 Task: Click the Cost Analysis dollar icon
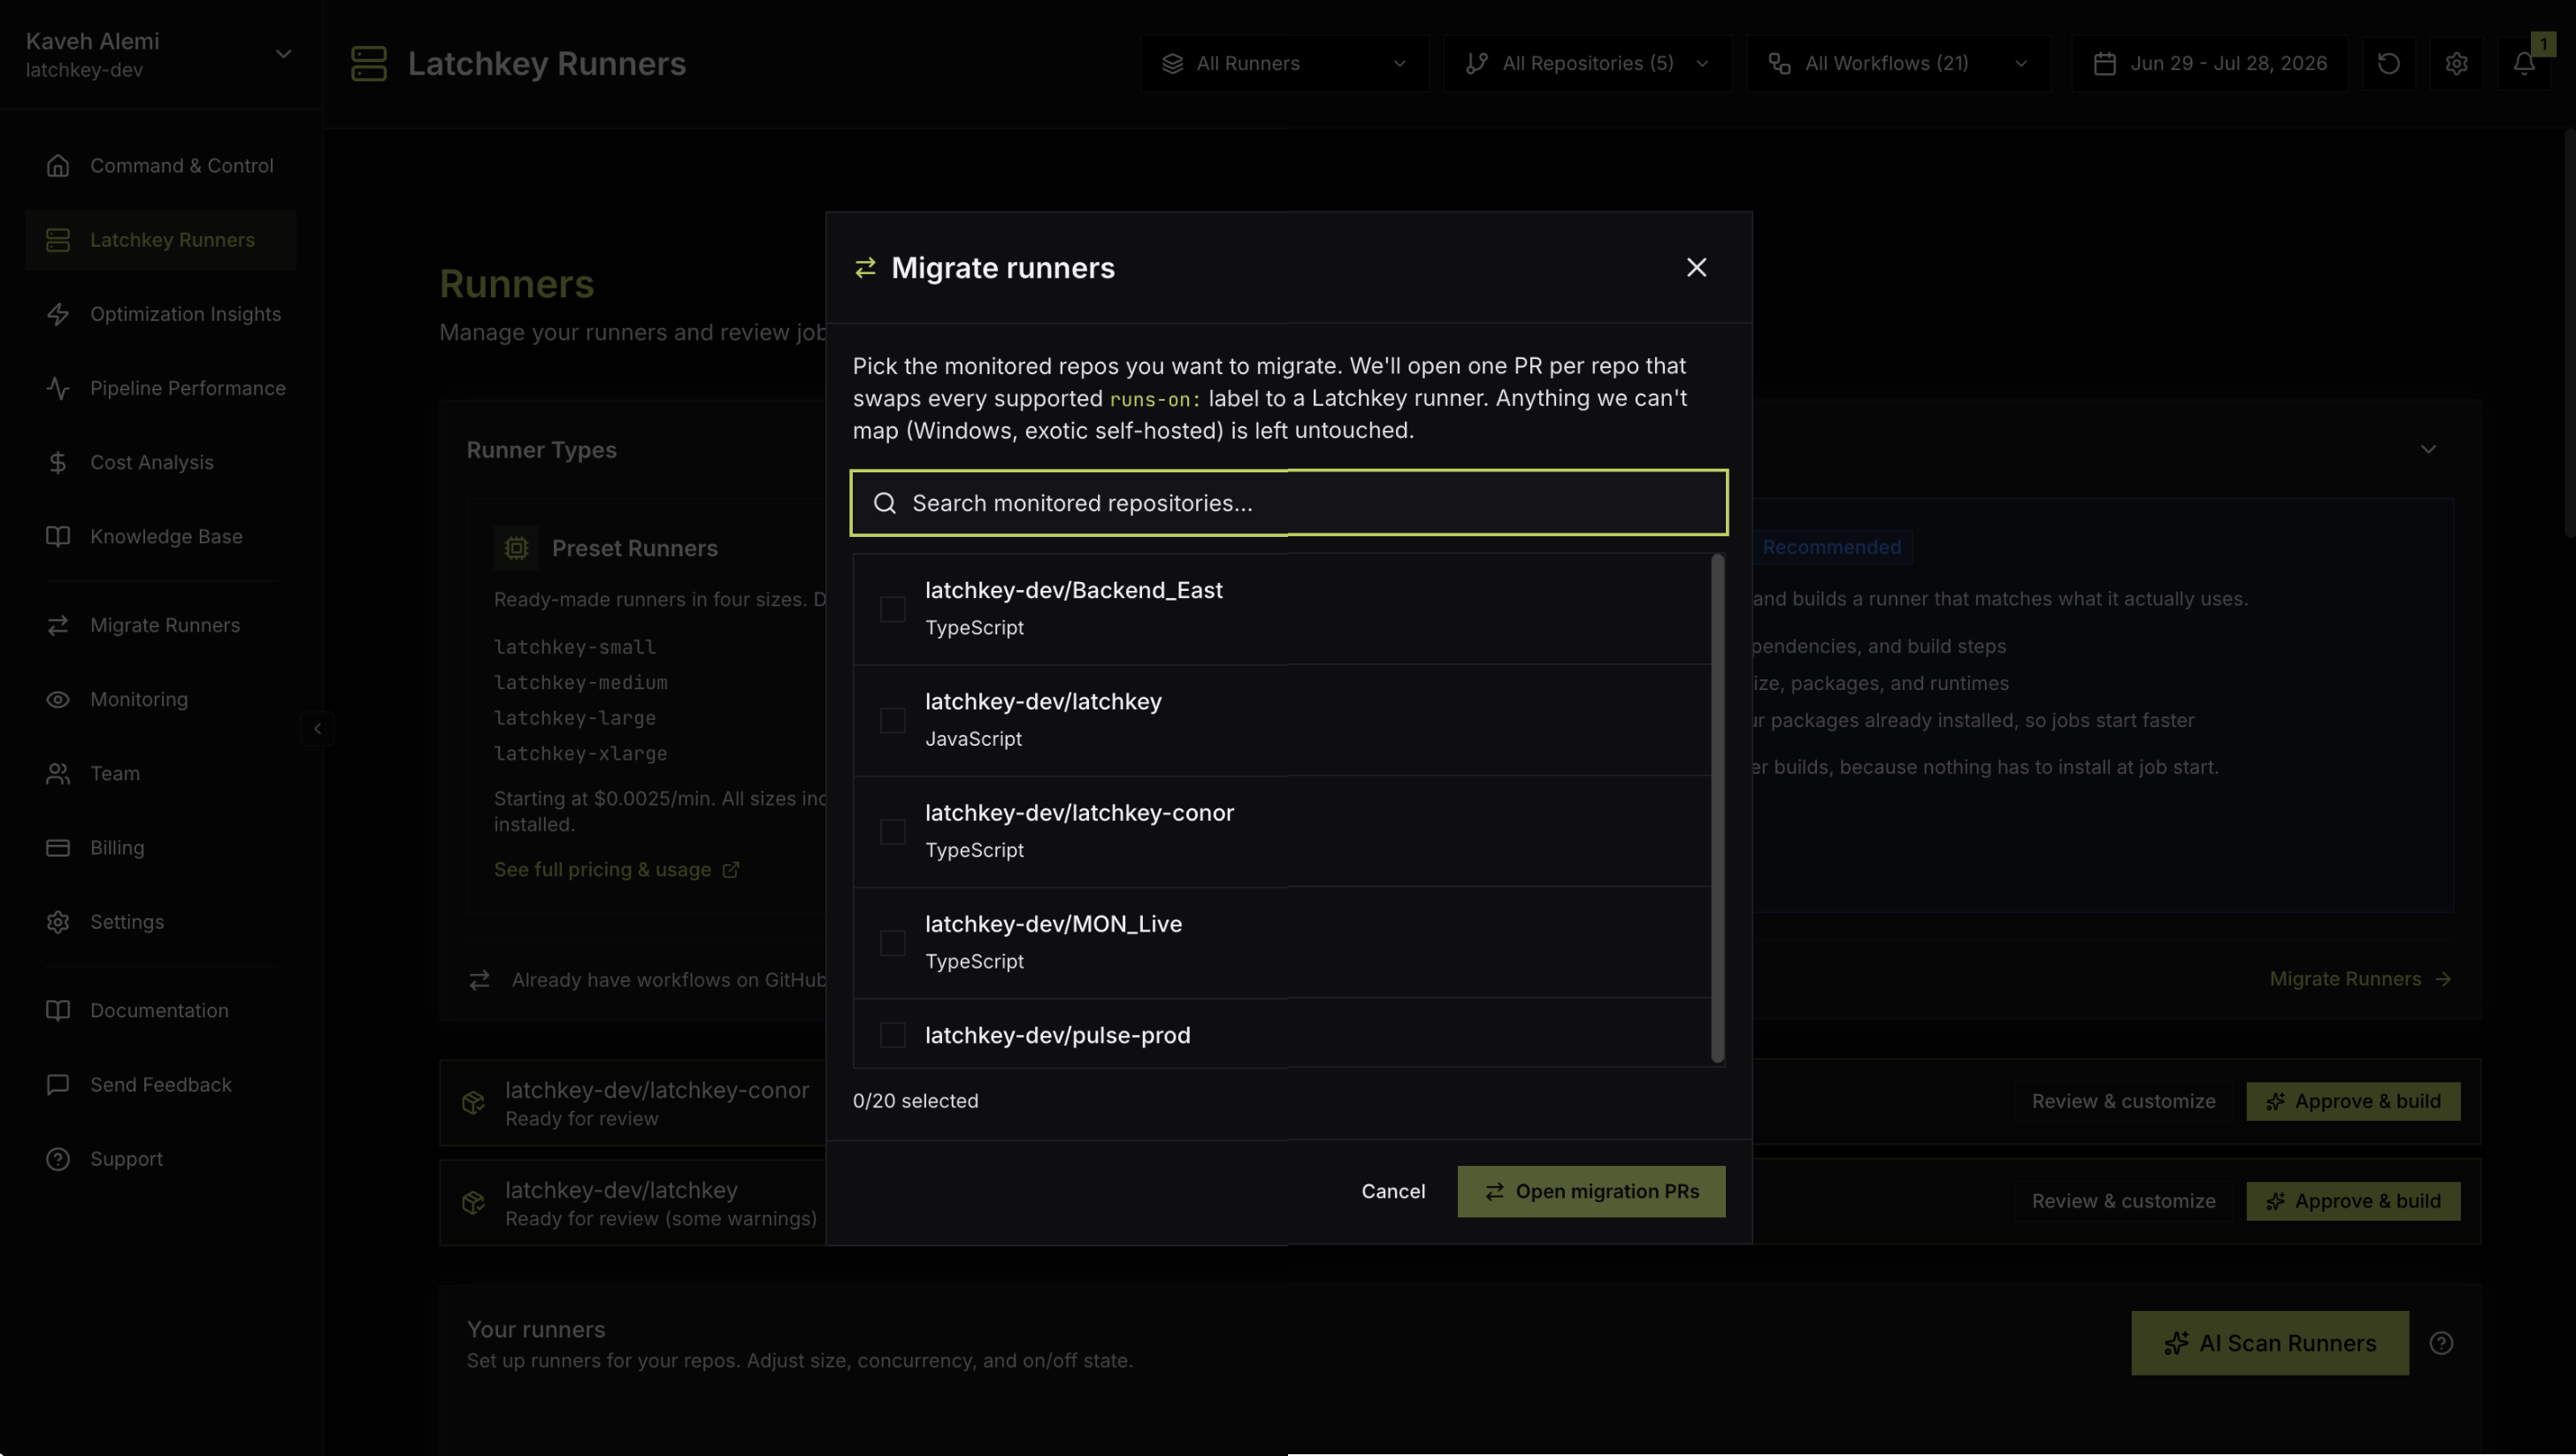pyautogui.click(x=58, y=461)
